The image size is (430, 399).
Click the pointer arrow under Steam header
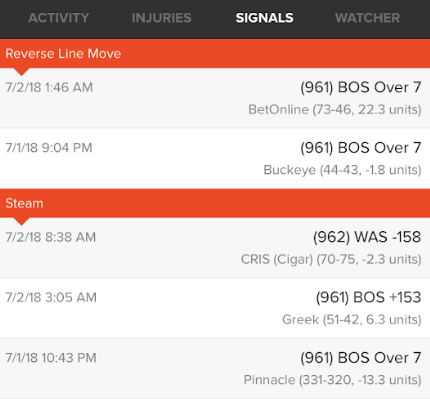[x=22, y=221]
